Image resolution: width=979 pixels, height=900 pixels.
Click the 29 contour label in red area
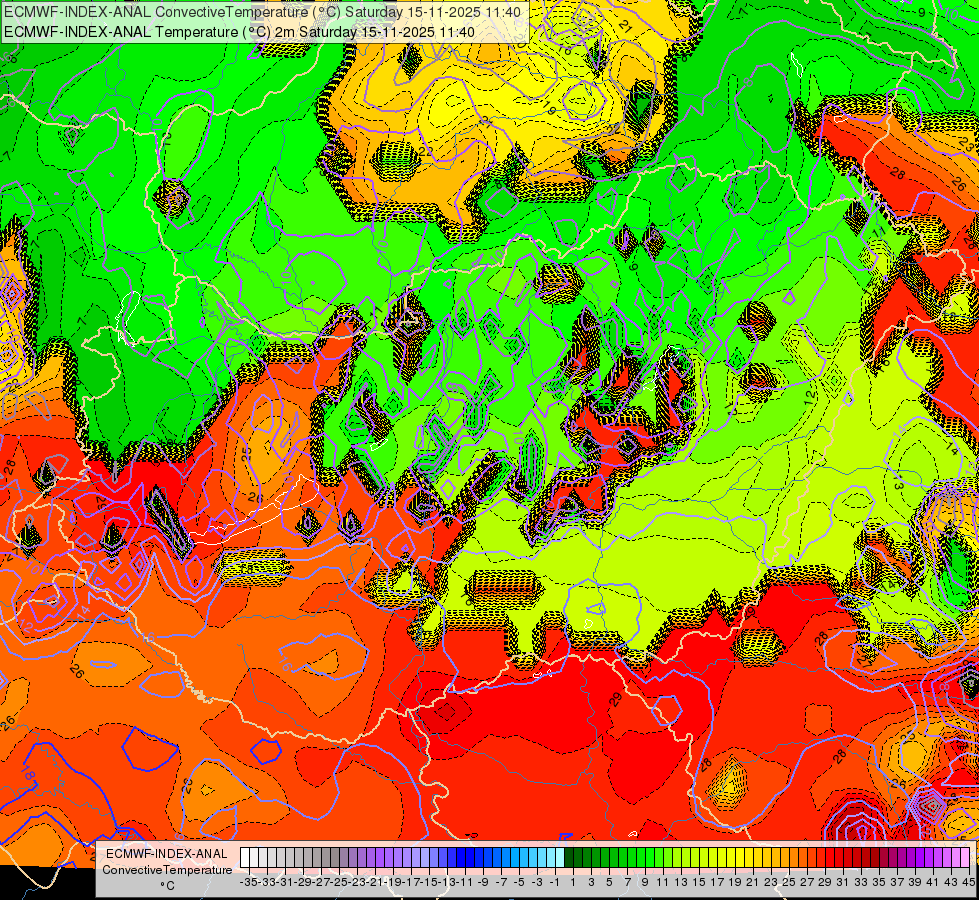tap(616, 699)
